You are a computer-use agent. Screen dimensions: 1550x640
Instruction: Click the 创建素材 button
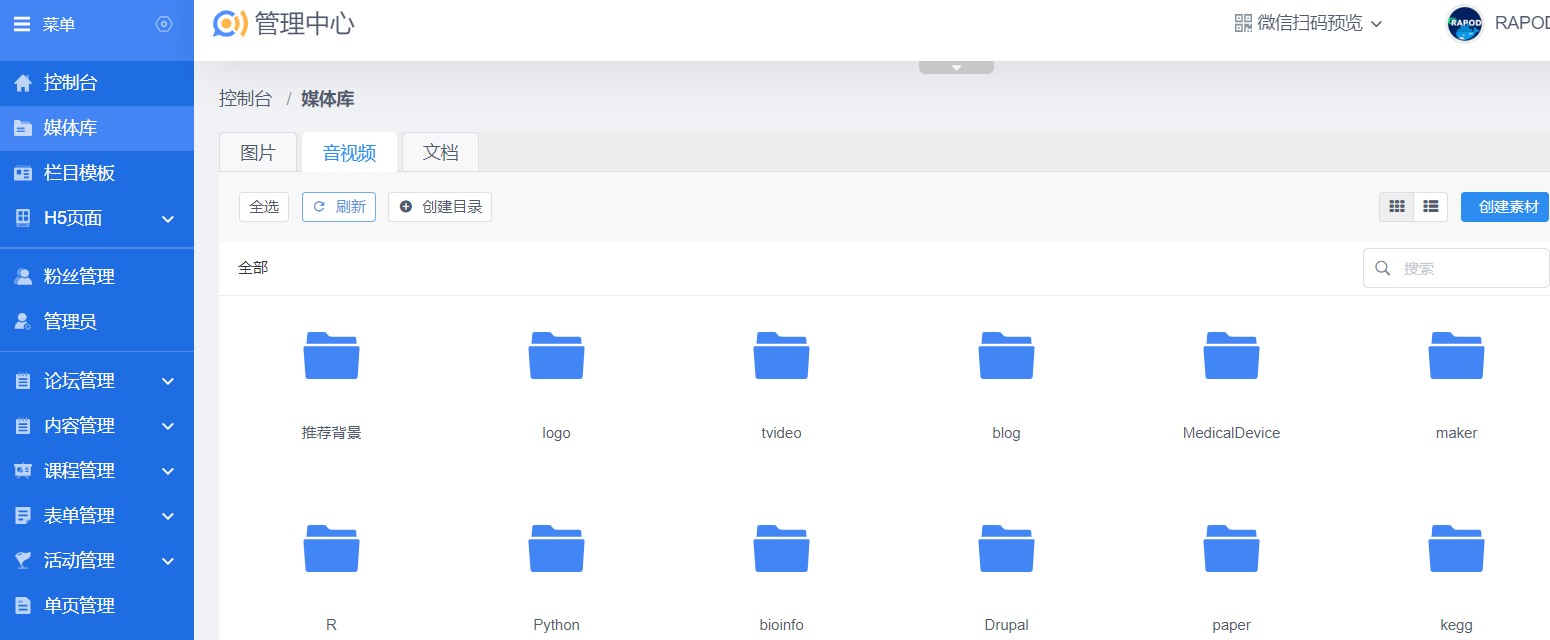pos(1506,207)
